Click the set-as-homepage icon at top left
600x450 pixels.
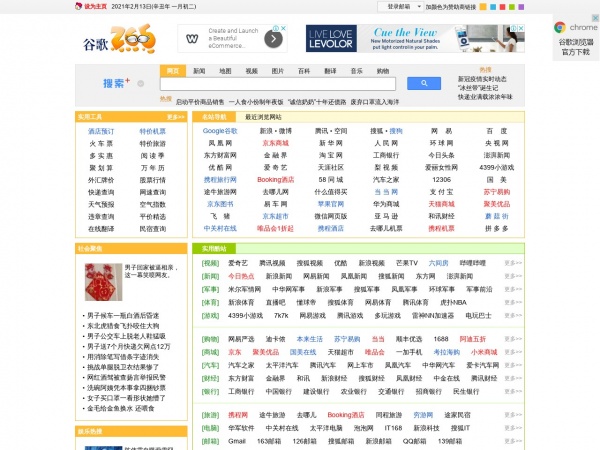78,6
